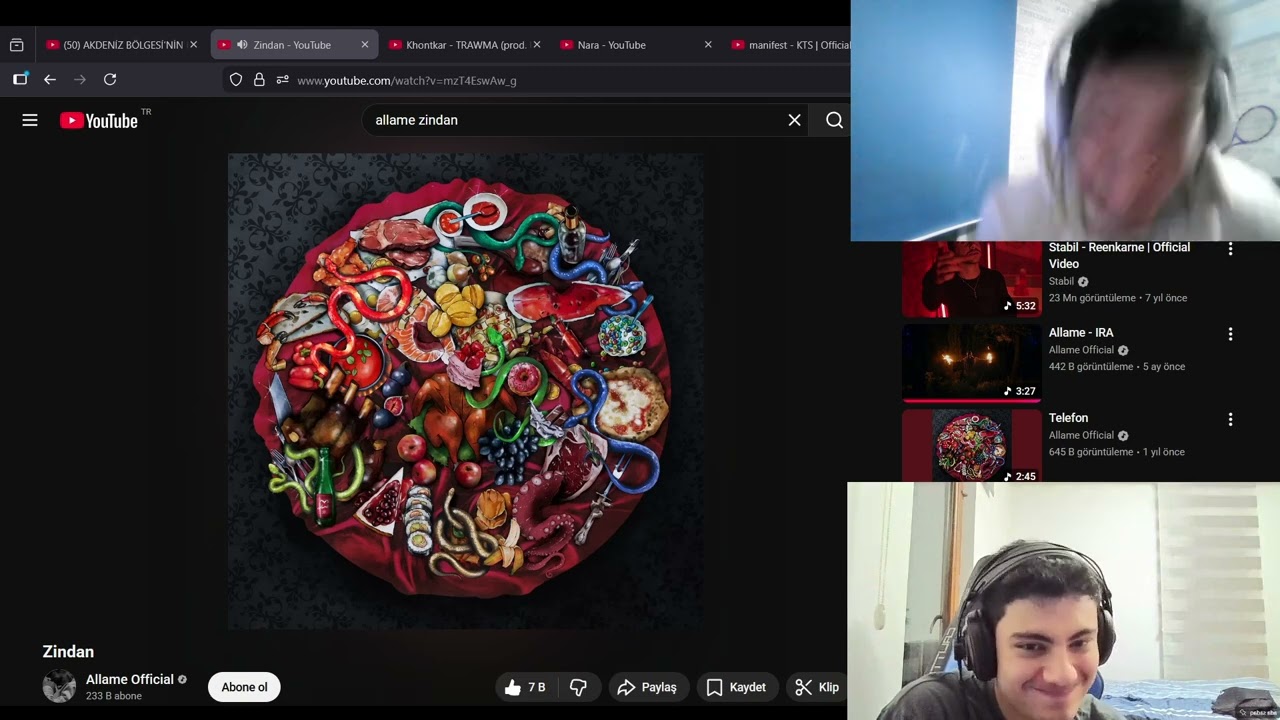Open more options for the Telefon video
Image resolution: width=1280 pixels, height=720 pixels.
[x=1230, y=420]
